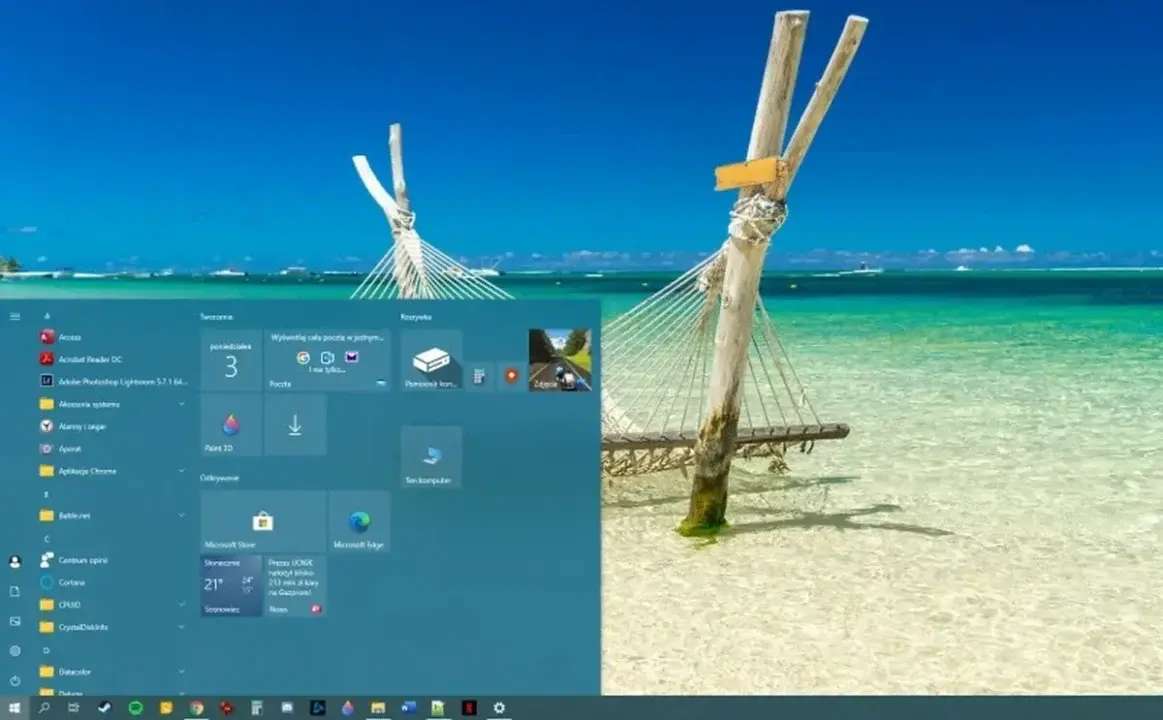
Task: Launch Cortana from the app list
Action: [x=70, y=583]
